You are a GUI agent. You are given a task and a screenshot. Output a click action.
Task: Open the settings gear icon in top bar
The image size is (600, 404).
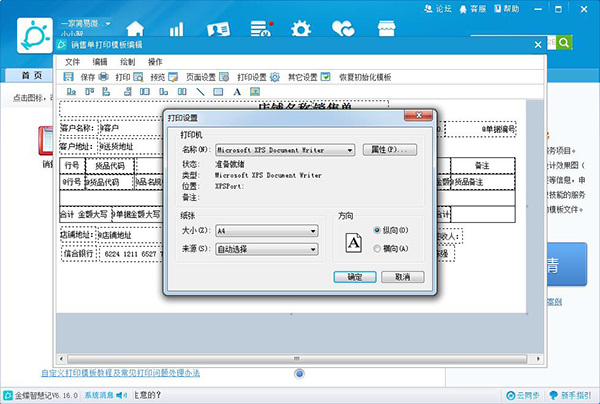click(298, 29)
